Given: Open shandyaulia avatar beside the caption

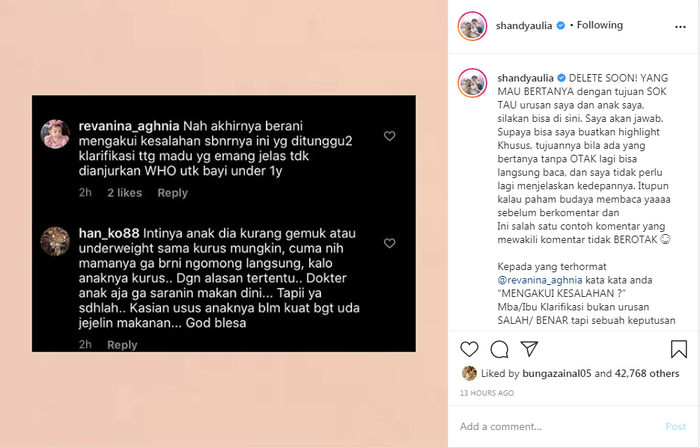Looking at the screenshot, I should (472, 83).
